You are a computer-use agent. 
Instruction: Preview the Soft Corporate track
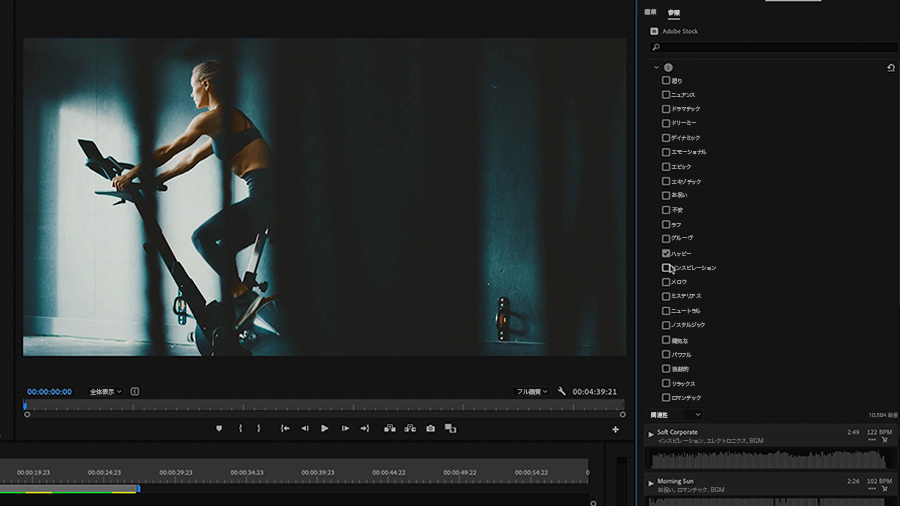[x=651, y=434]
